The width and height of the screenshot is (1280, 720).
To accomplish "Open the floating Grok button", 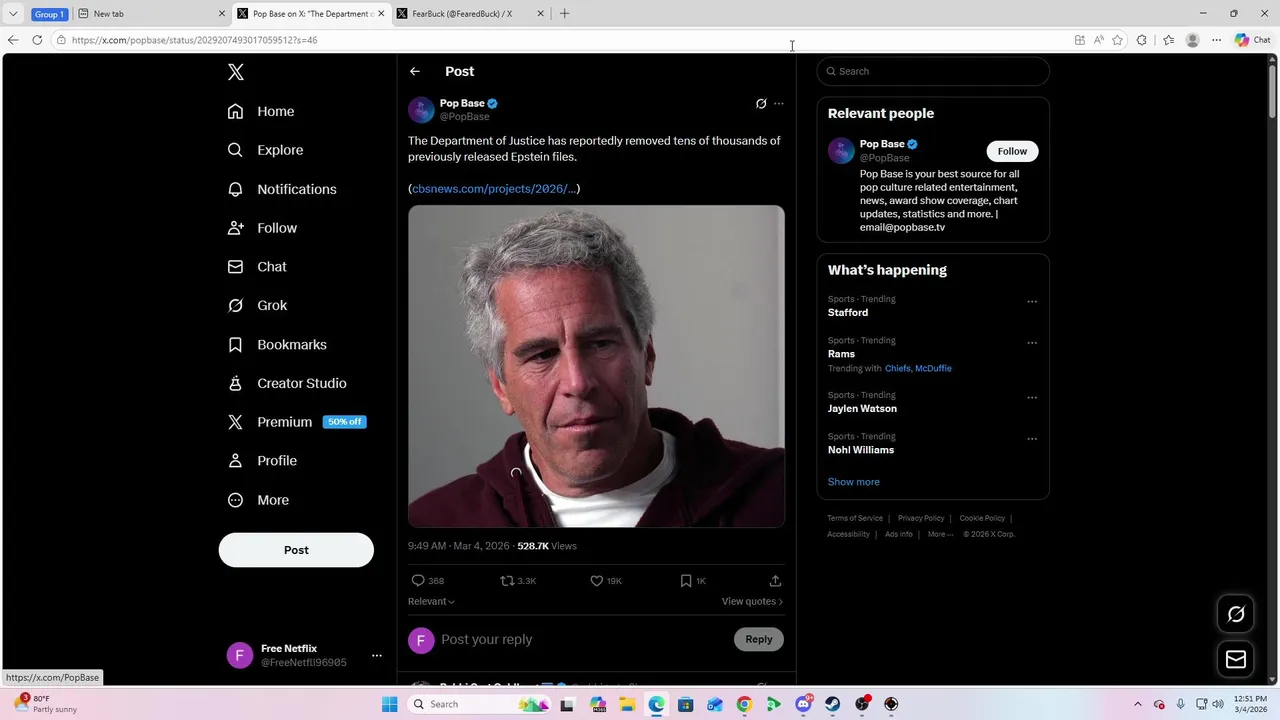I will point(1236,614).
